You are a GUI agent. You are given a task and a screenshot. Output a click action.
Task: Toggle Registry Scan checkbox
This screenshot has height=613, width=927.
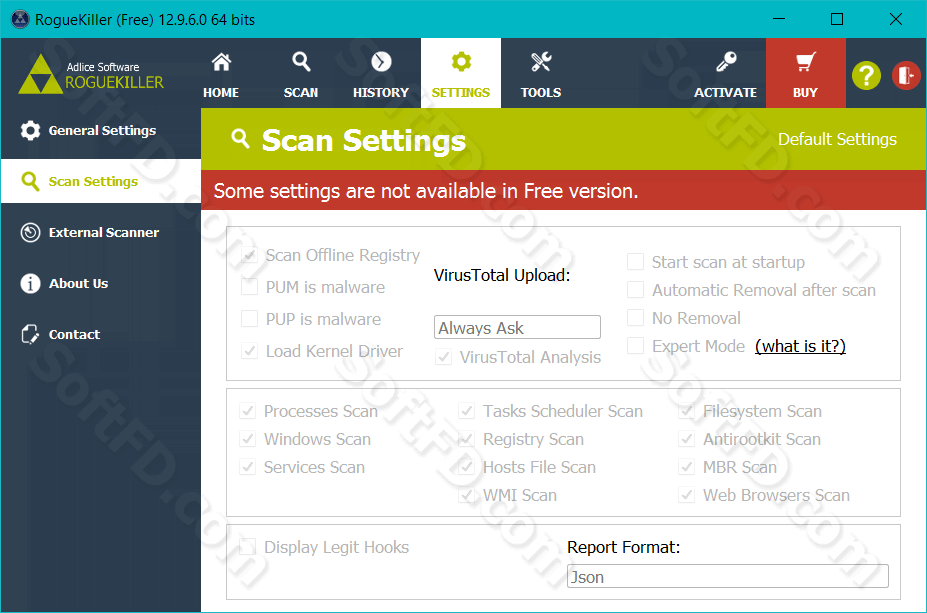[466, 439]
